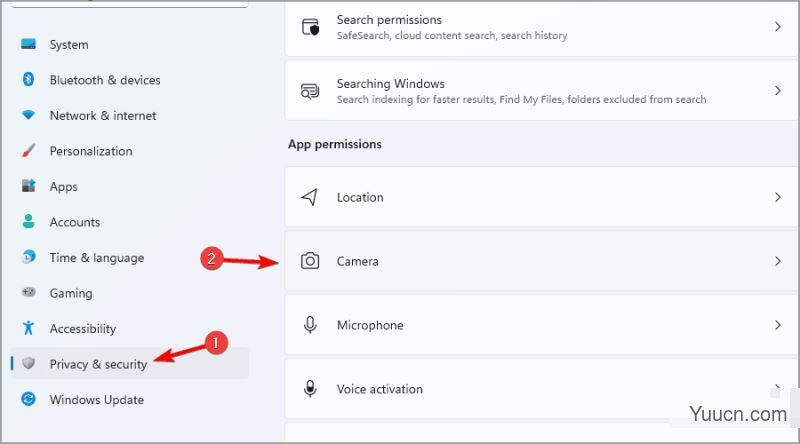This screenshot has height=444, width=800.
Task: Click the Network wifi icon in sidebar
Action: point(29,115)
